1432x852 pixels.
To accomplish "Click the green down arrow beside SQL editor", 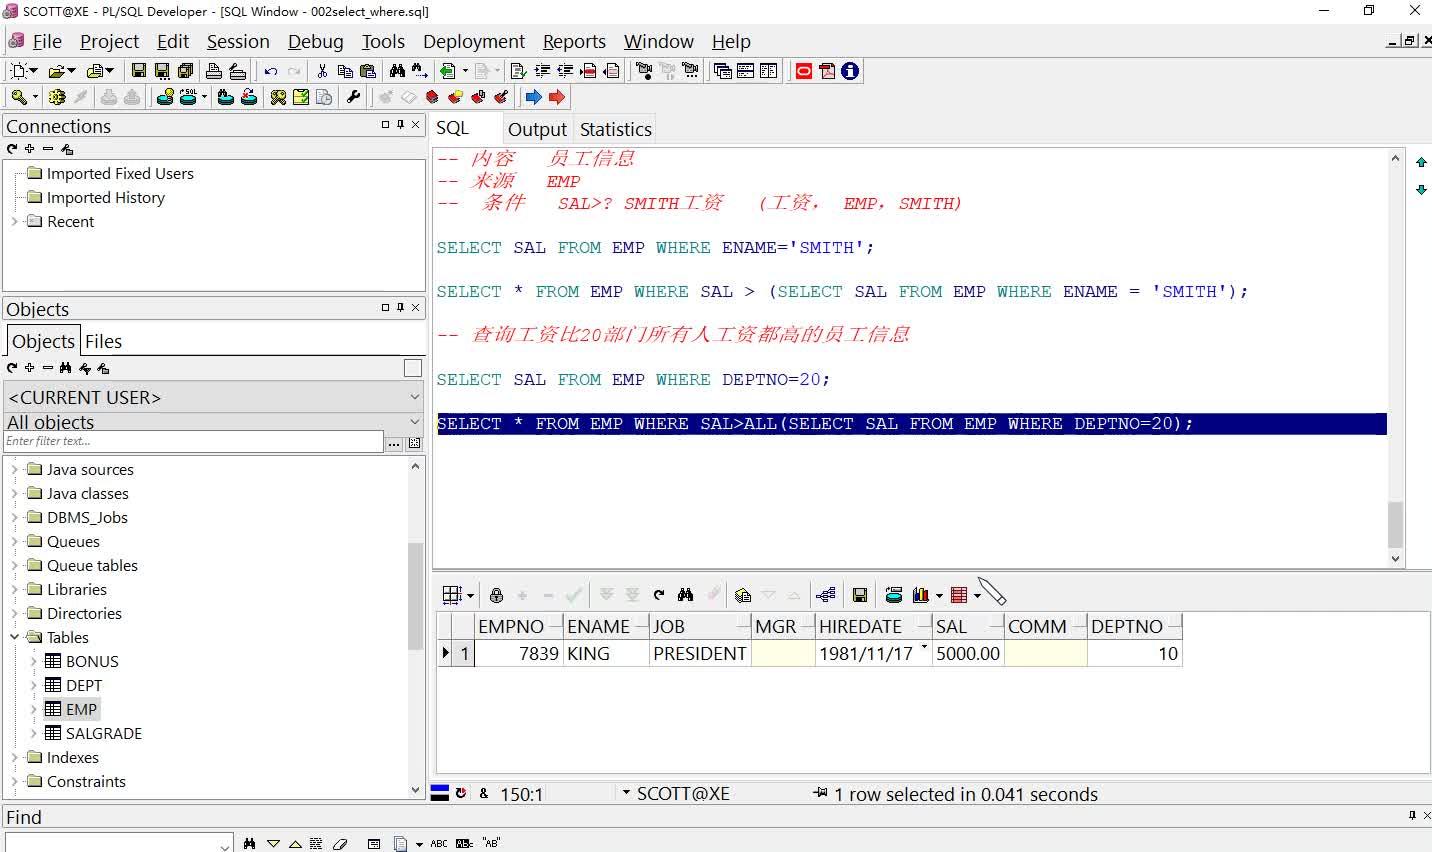I will pyautogui.click(x=1421, y=190).
